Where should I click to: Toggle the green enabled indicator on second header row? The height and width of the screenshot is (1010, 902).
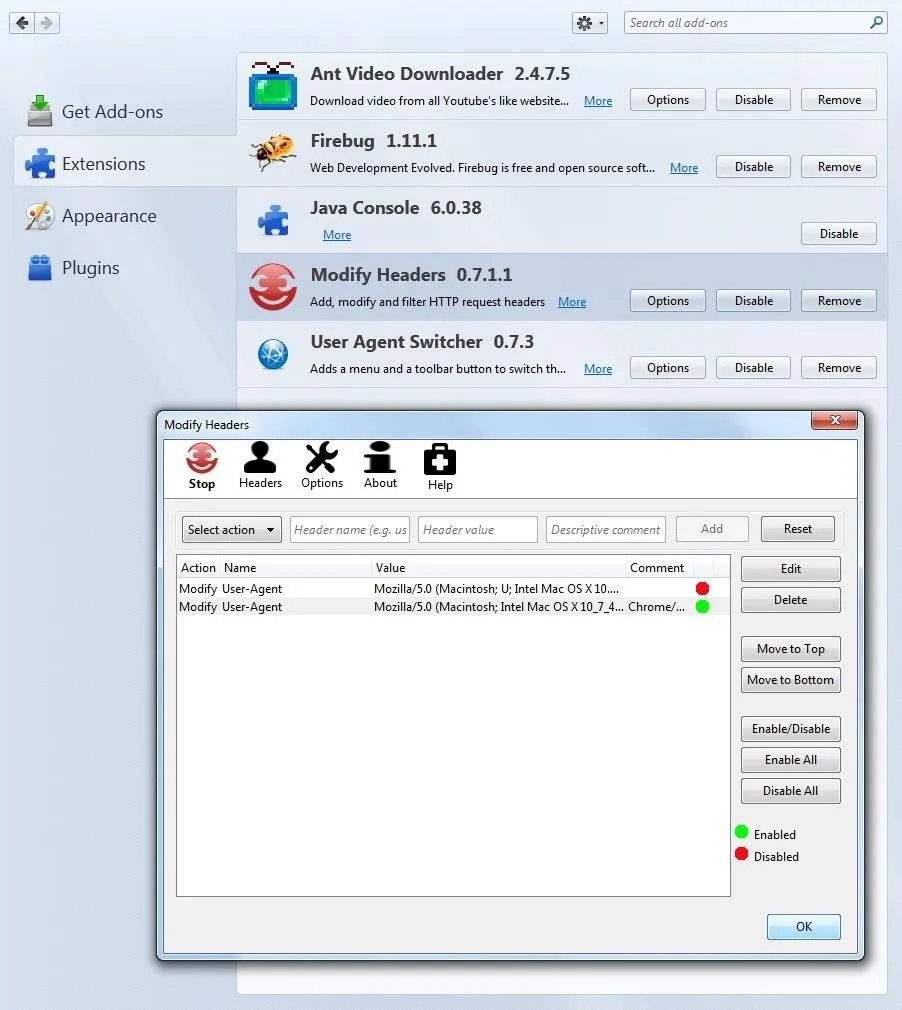pos(702,606)
